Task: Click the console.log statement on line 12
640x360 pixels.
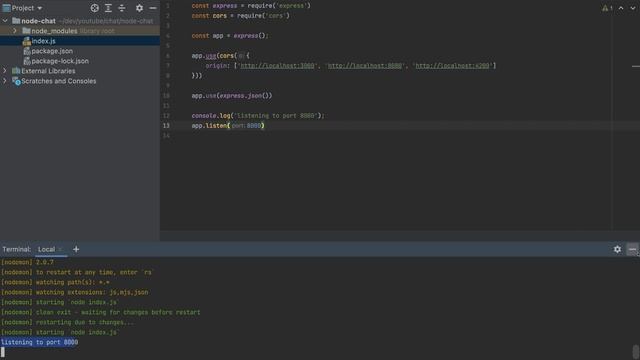Action: point(258,116)
